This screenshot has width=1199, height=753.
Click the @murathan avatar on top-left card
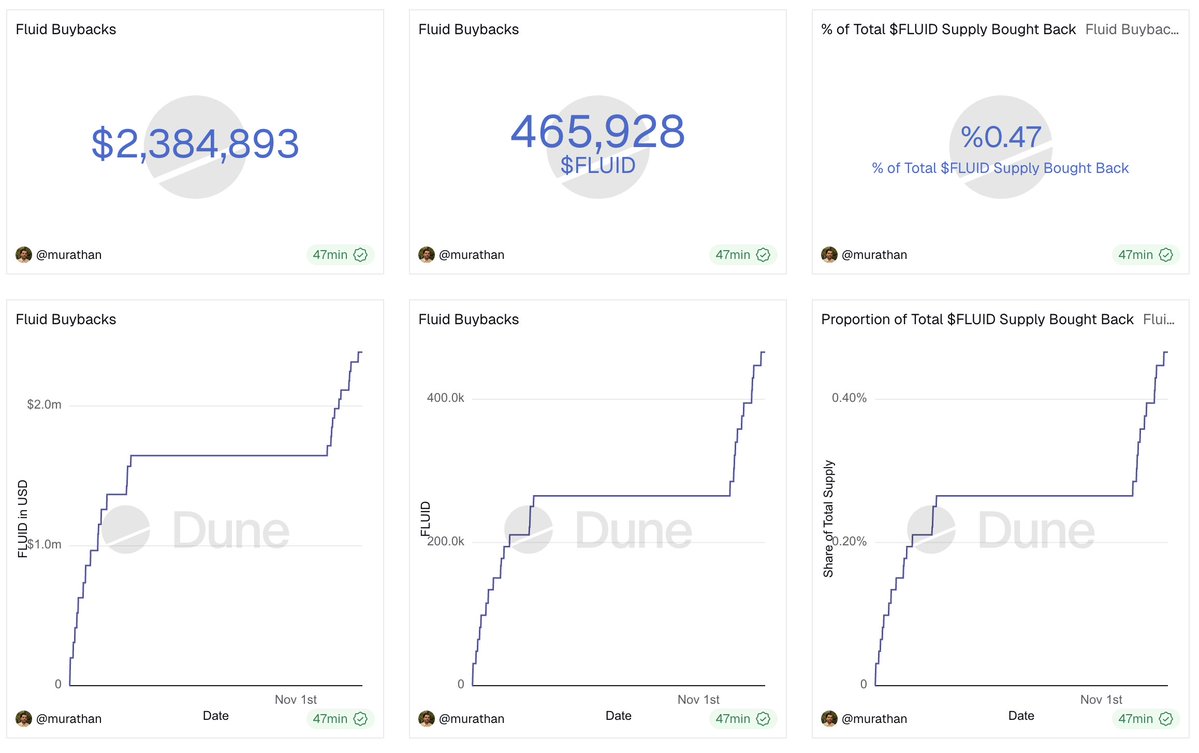point(24,255)
